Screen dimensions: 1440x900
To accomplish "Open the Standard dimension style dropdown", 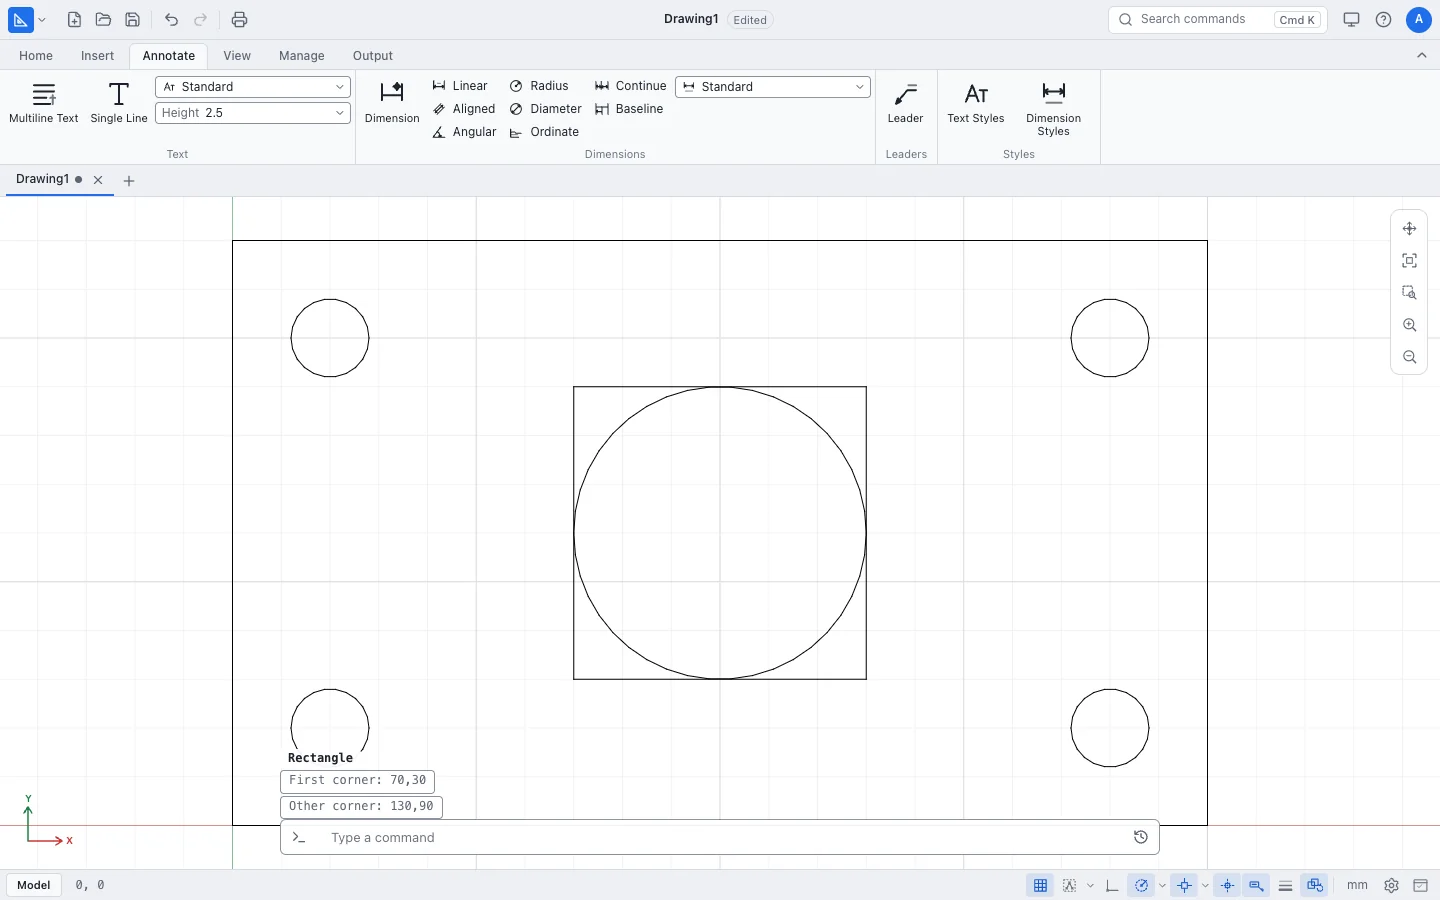I will [773, 87].
